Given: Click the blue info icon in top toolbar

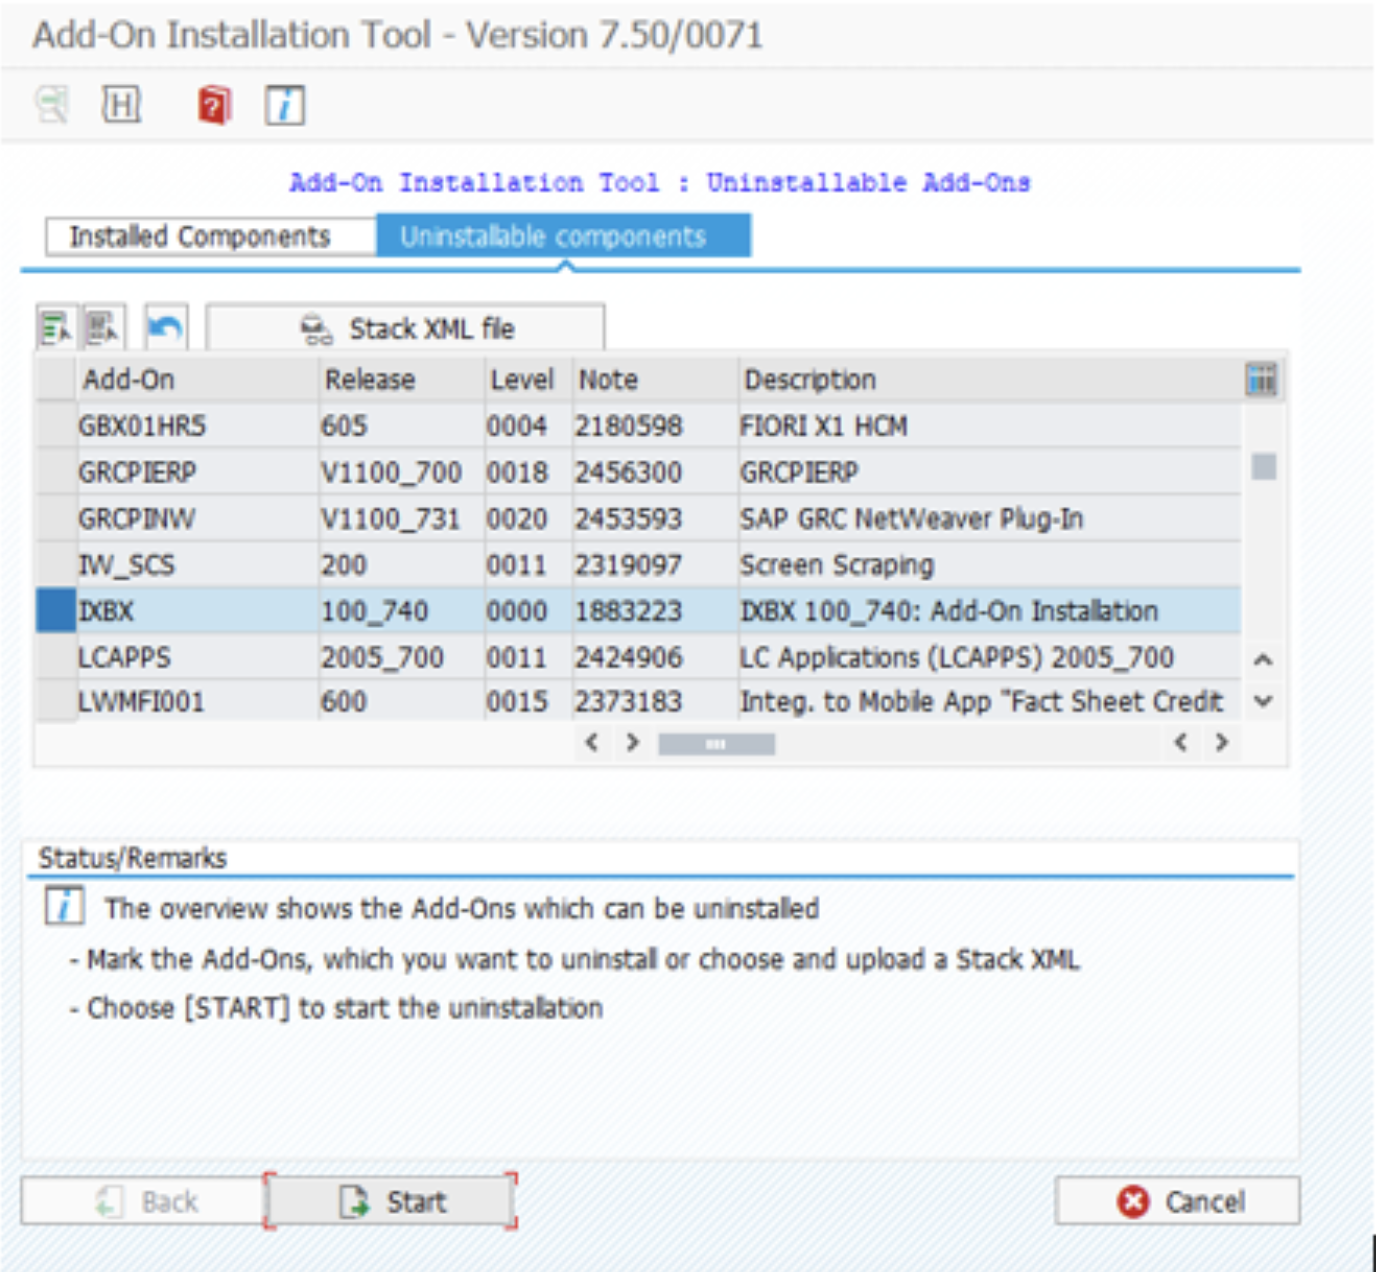Looking at the screenshot, I should tap(285, 104).
